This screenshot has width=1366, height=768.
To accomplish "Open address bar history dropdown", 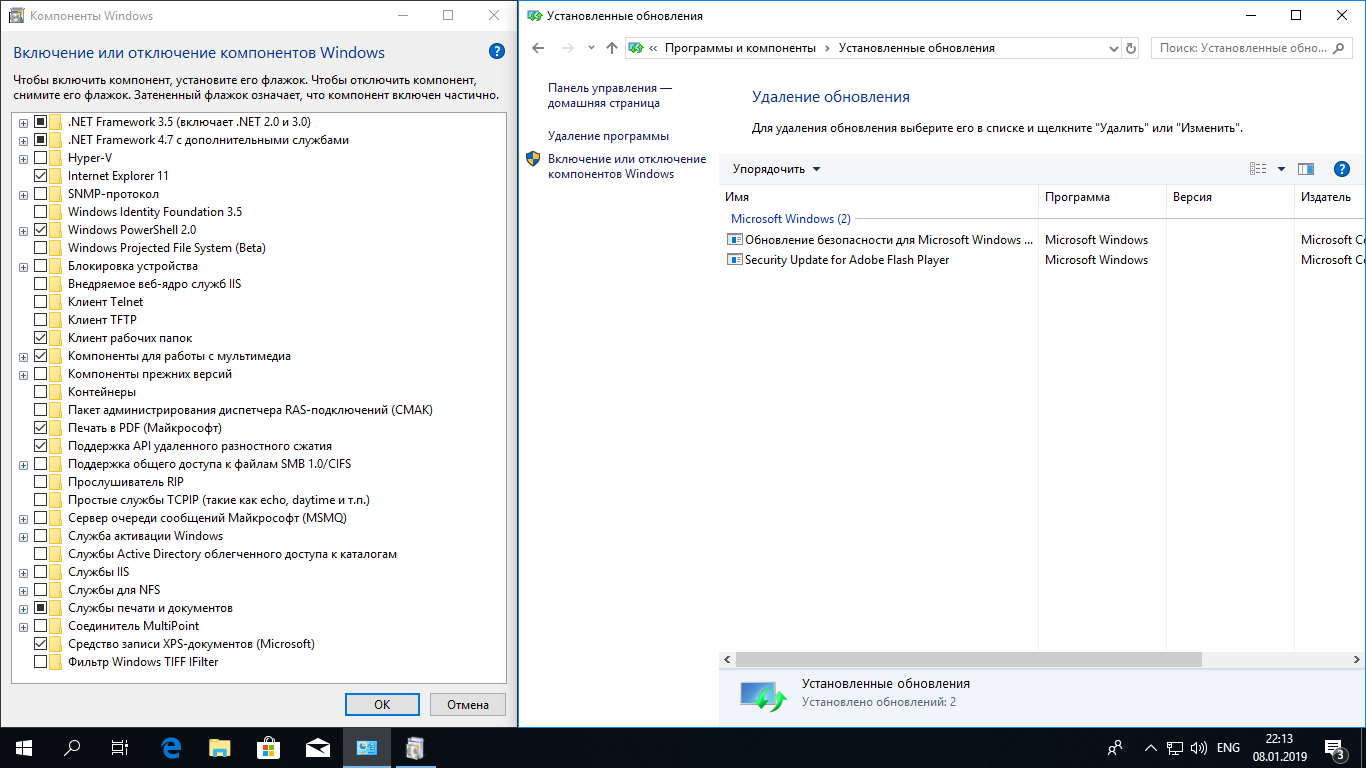I will coord(1114,48).
